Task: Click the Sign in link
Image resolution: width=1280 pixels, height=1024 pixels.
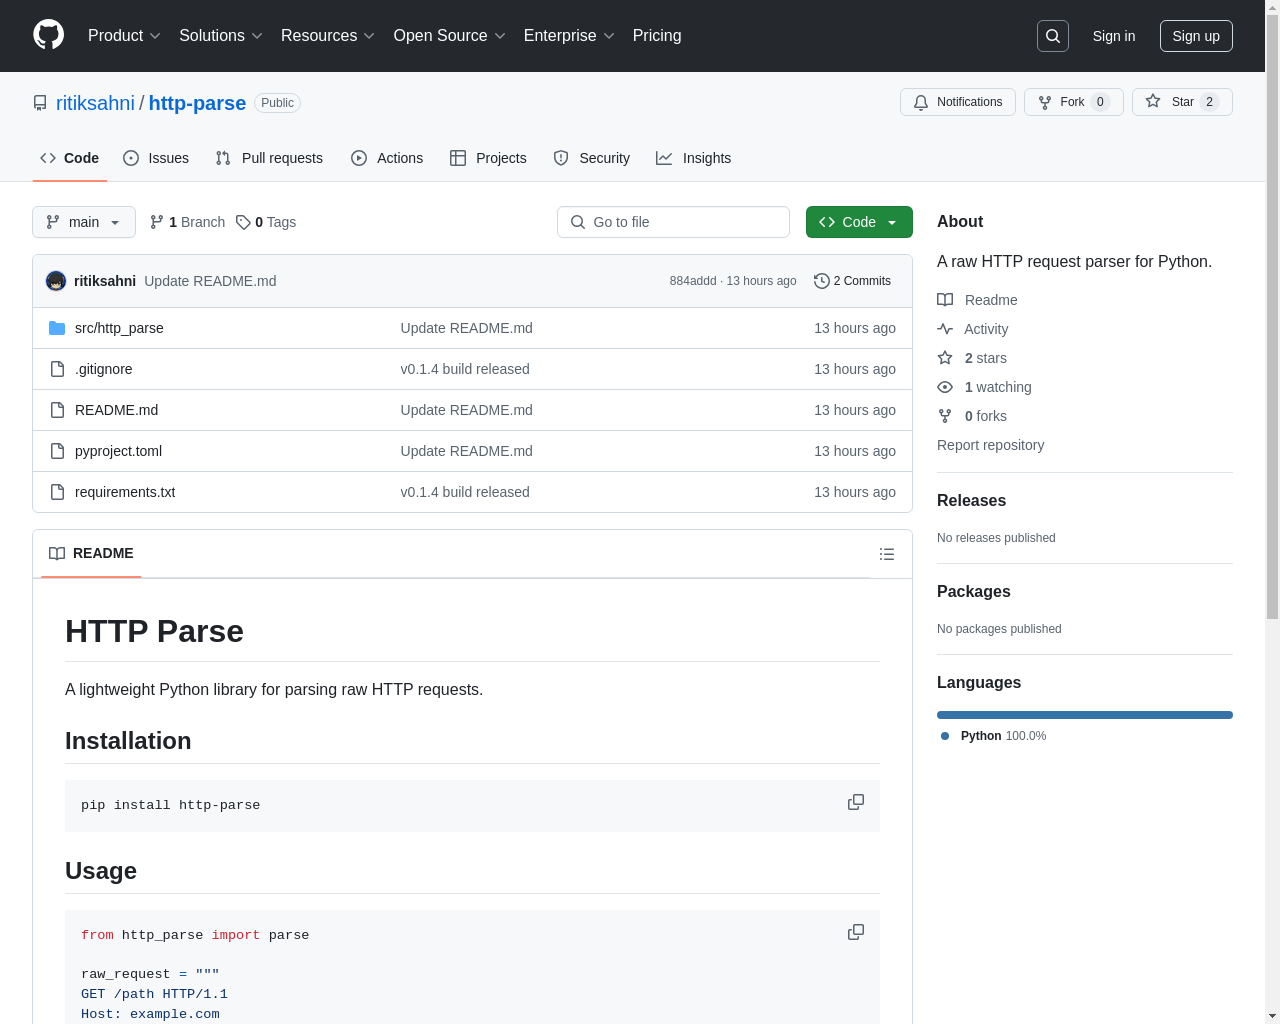Action: click(x=1114, y=36)
